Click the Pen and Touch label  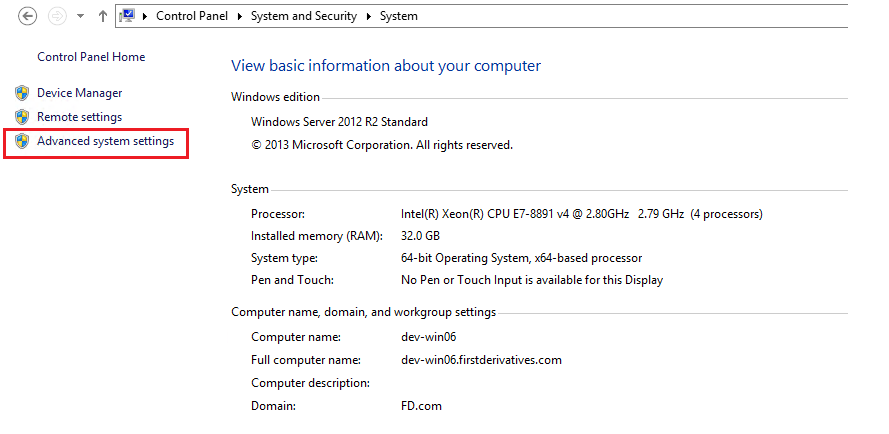(292, 280)
